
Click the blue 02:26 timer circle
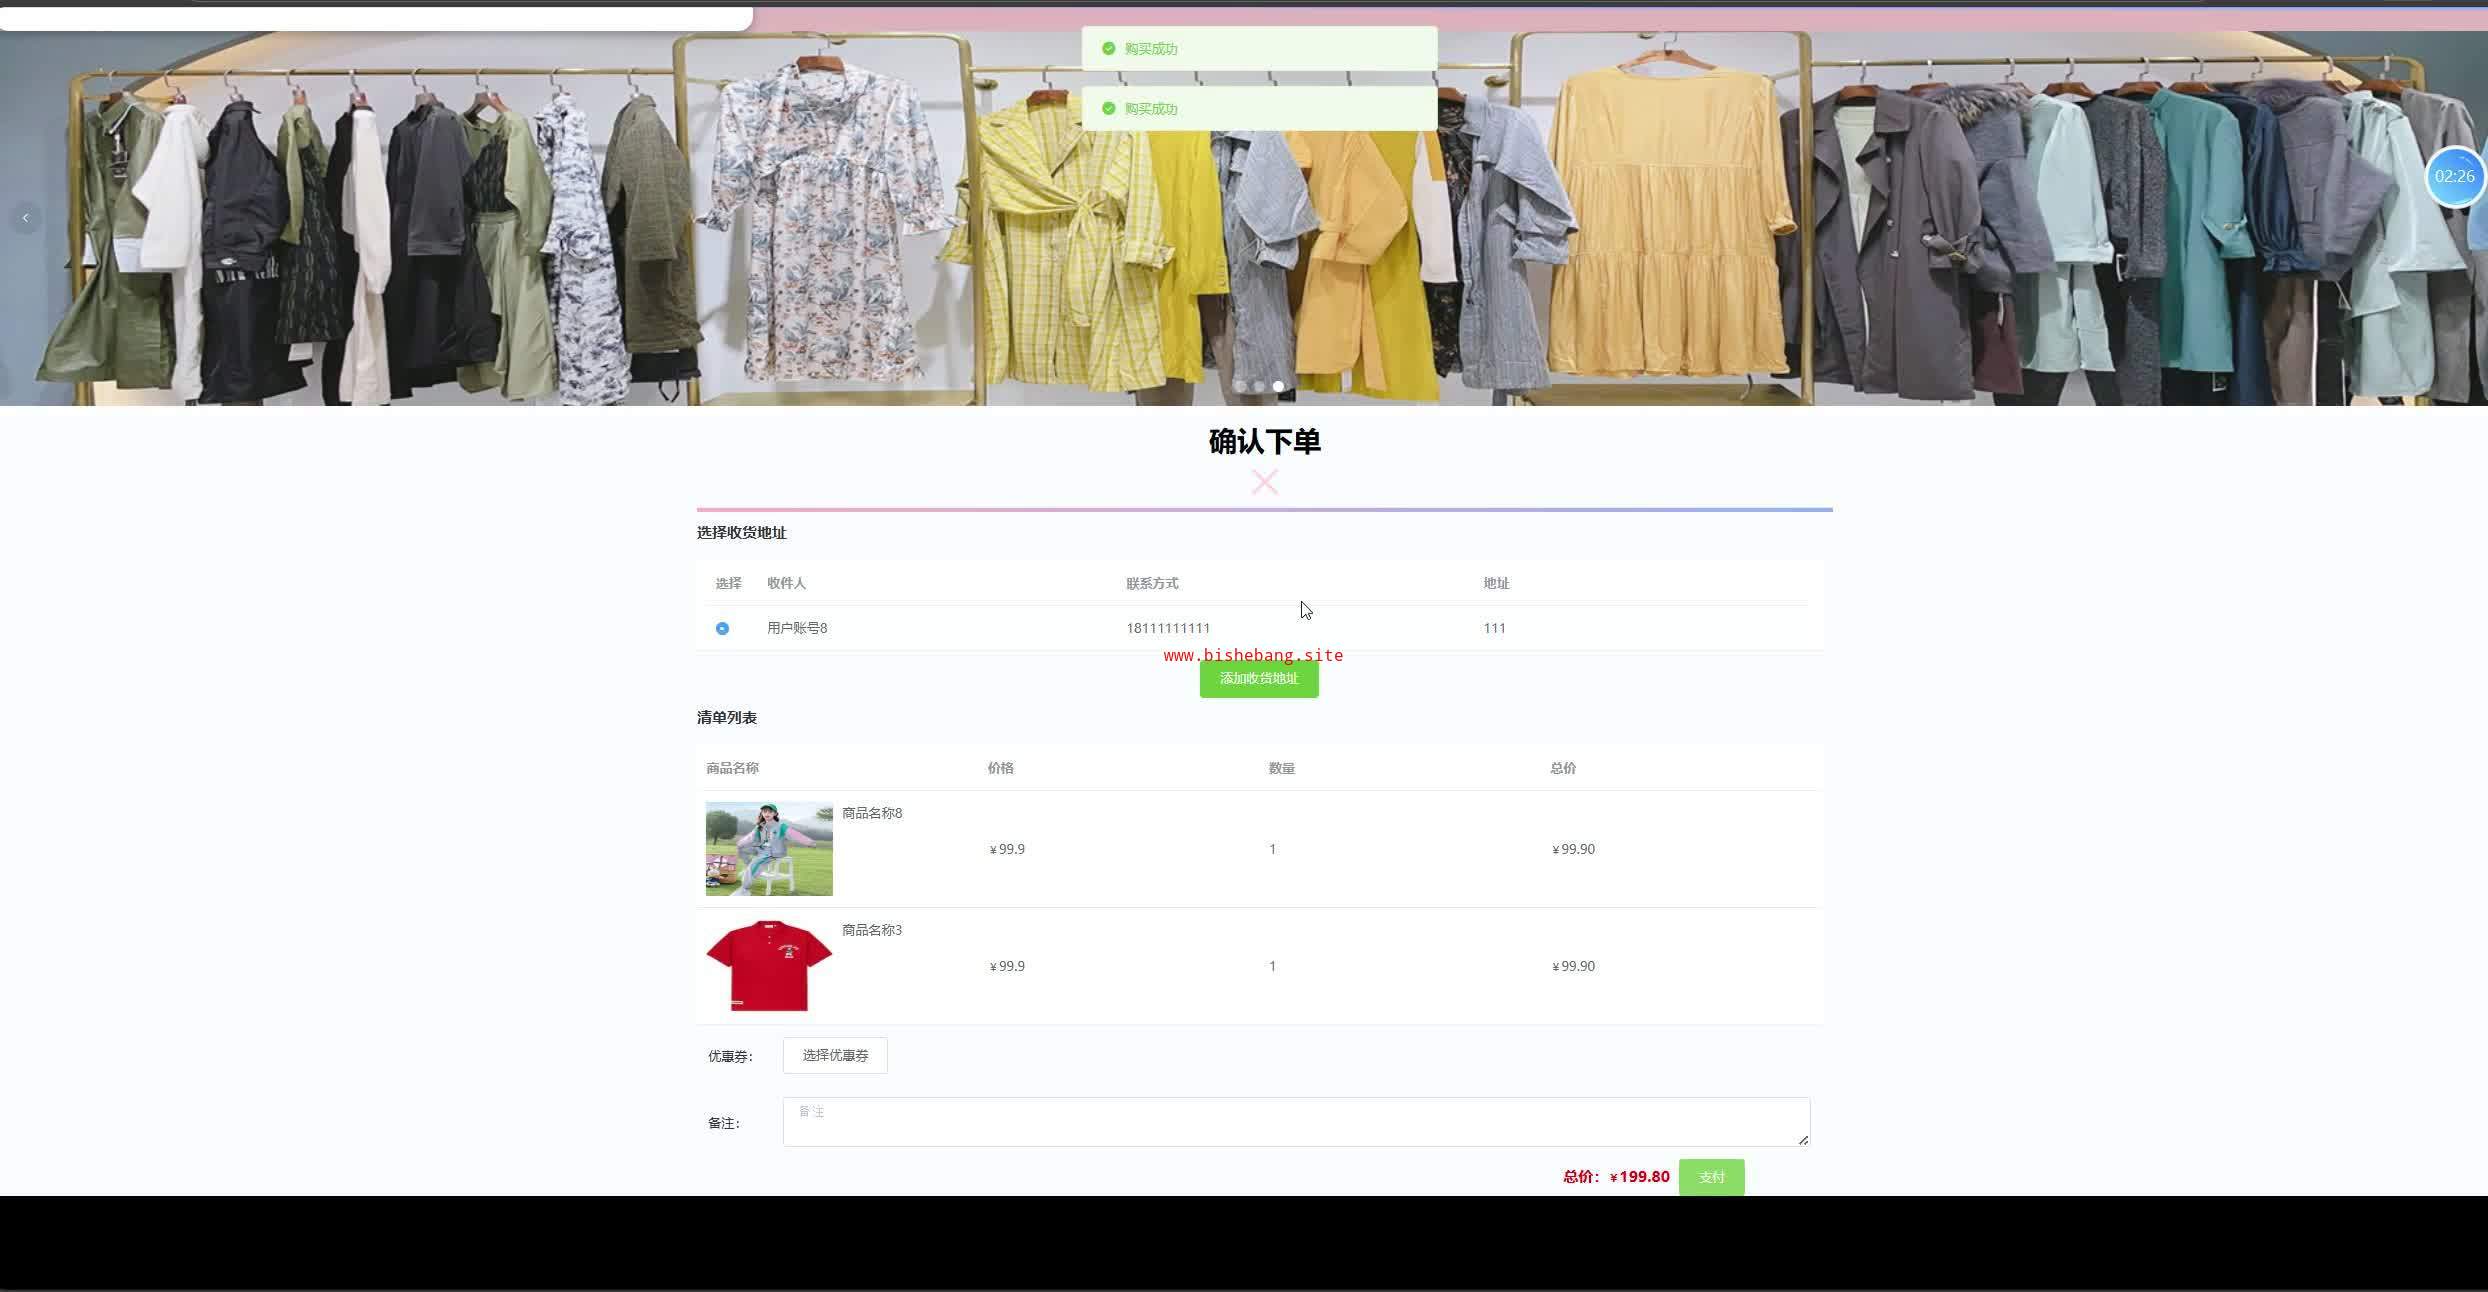point(2454,177)
